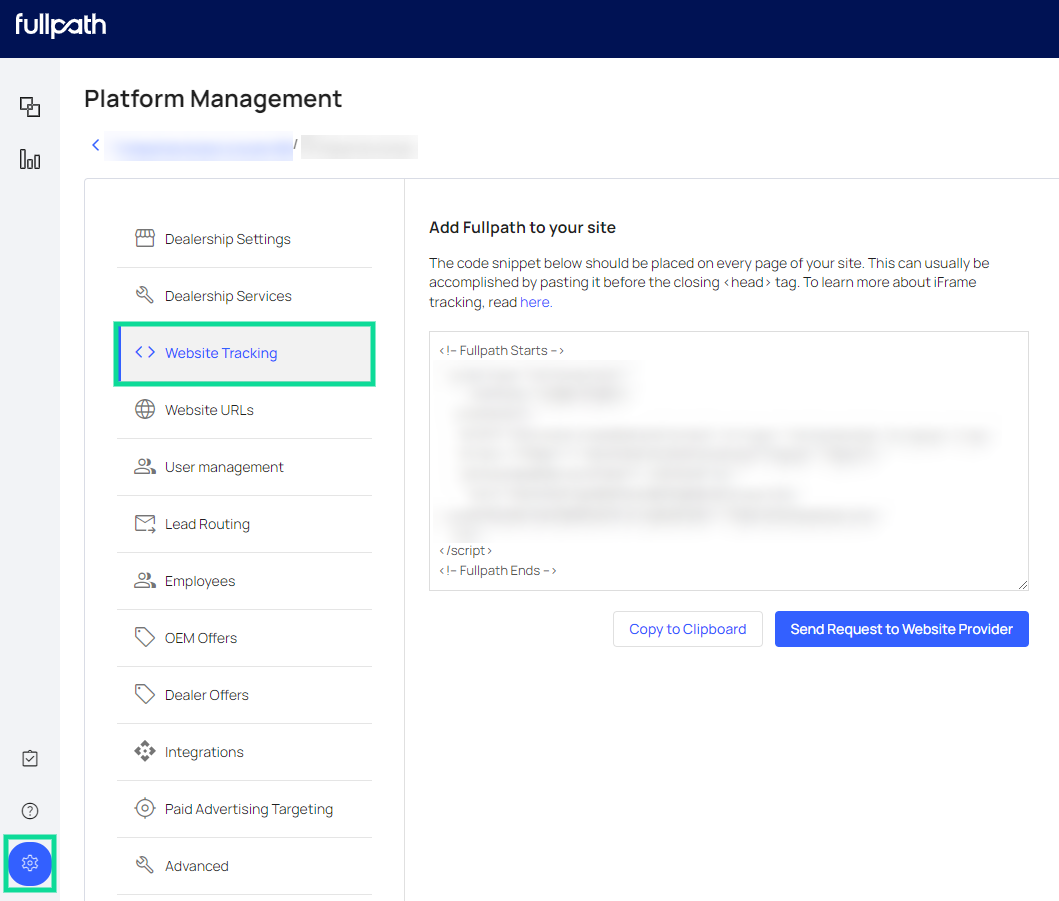This screenshot has height=901, width=1059.
Task: Click the envelope icon beside Lead Routing
Action: pos(145,524)
